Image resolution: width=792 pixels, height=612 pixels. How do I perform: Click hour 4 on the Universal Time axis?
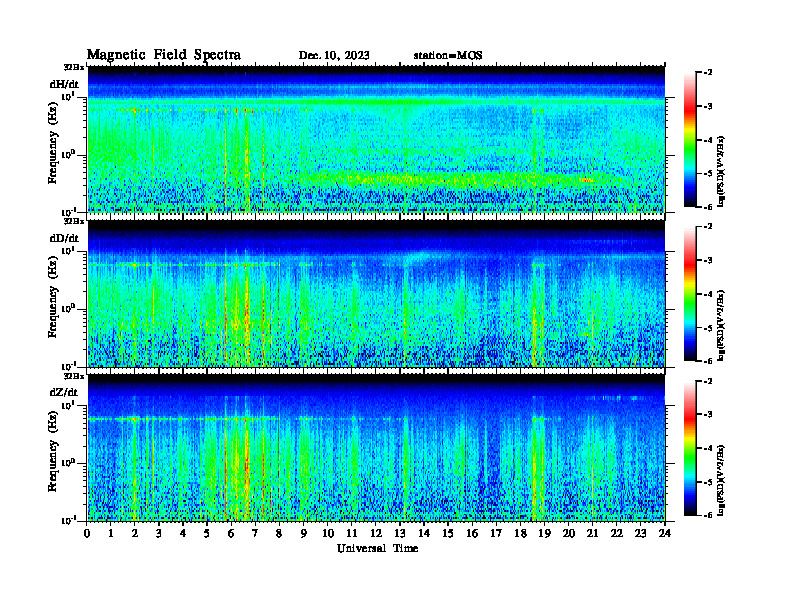(183, 534)
